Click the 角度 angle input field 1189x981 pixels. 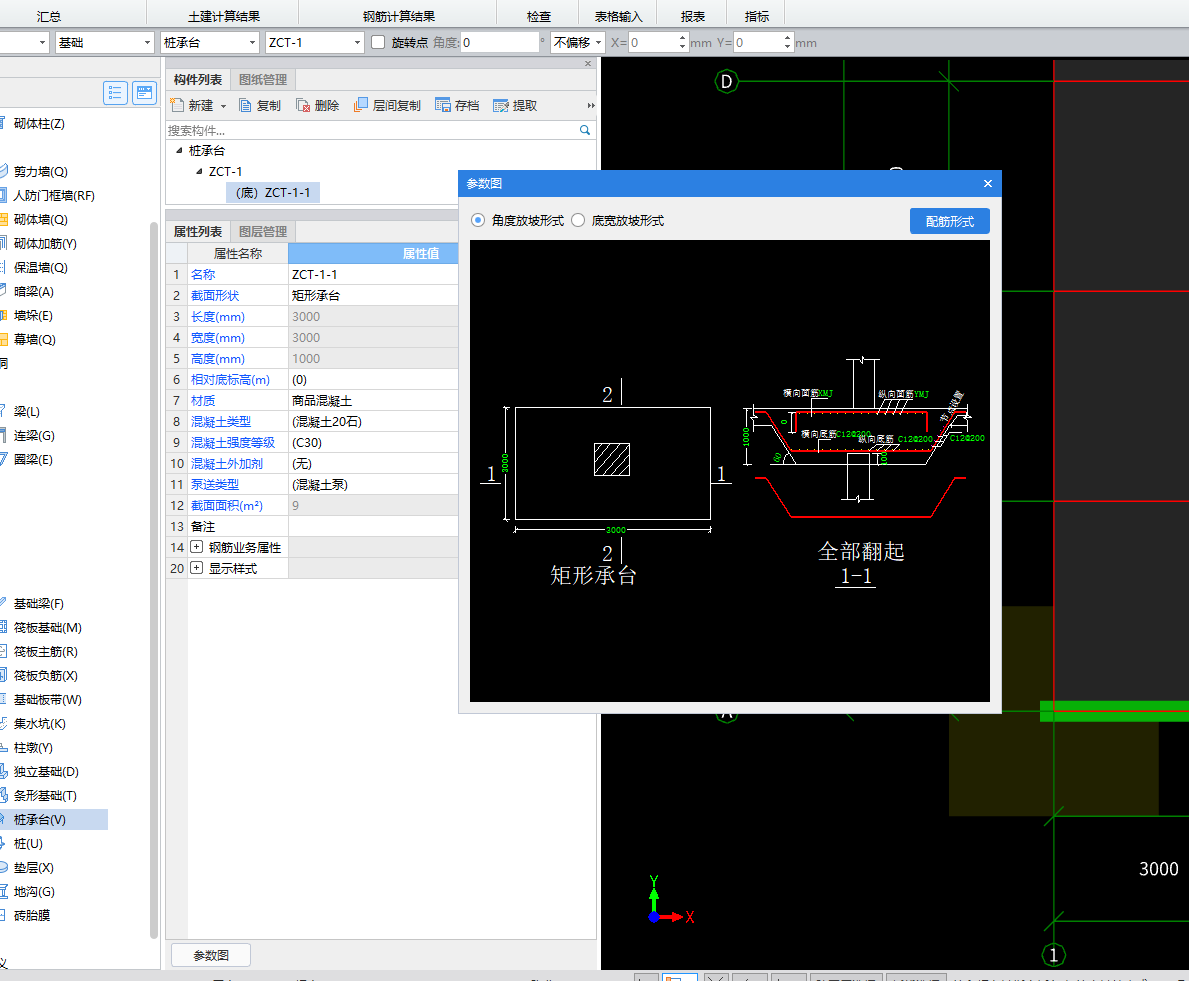pos(500,42)
